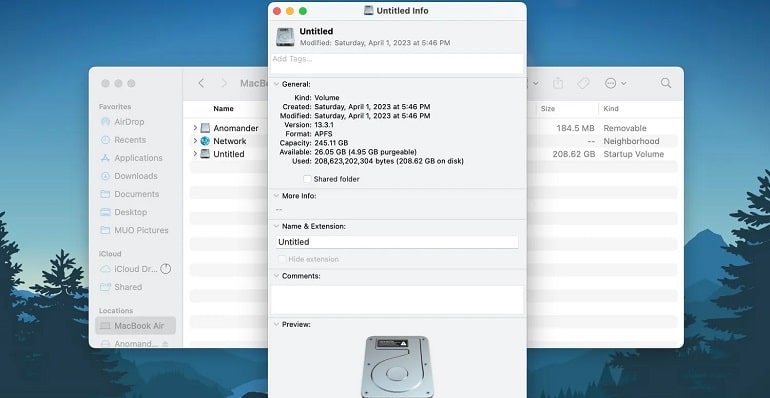770x398 pixels.
Task: Click the back arrow in Finder toolbar
Action: pyautogui.click(x=201, y=83)
